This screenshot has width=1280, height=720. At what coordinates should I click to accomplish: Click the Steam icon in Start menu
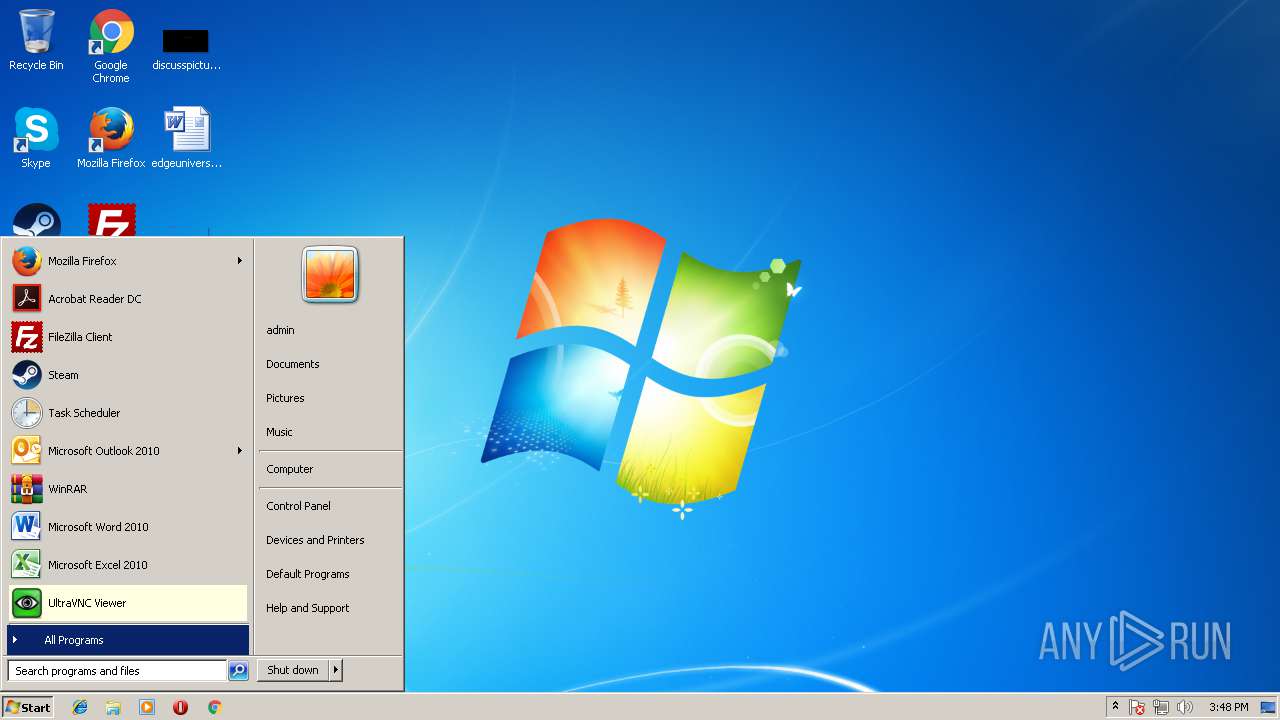coord(27,375)
